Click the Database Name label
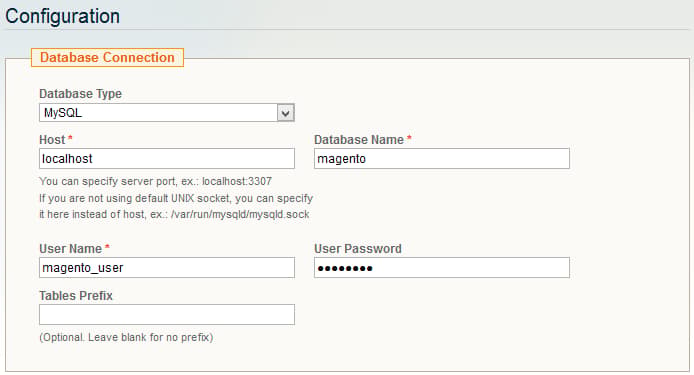 (x=359, y=140)
